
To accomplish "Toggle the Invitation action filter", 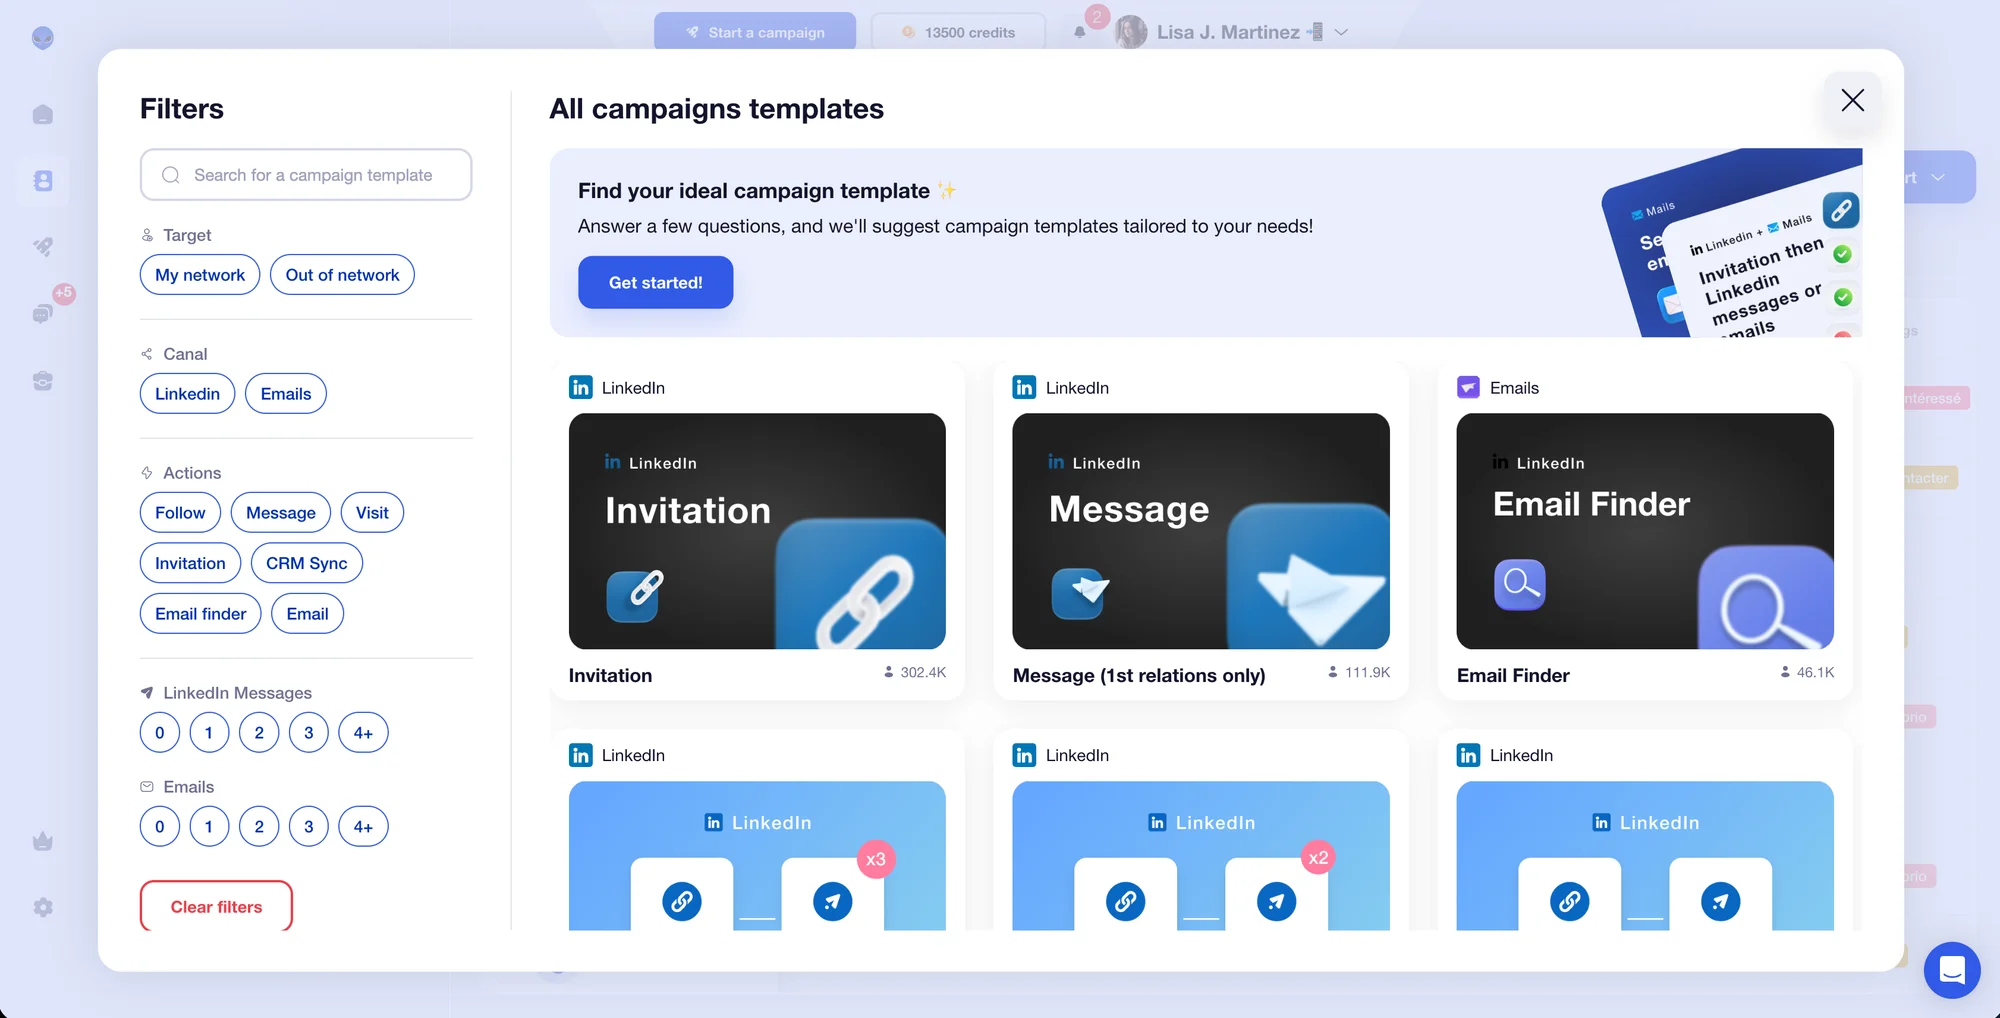I will pyautogui.click(x=190, y=563).
